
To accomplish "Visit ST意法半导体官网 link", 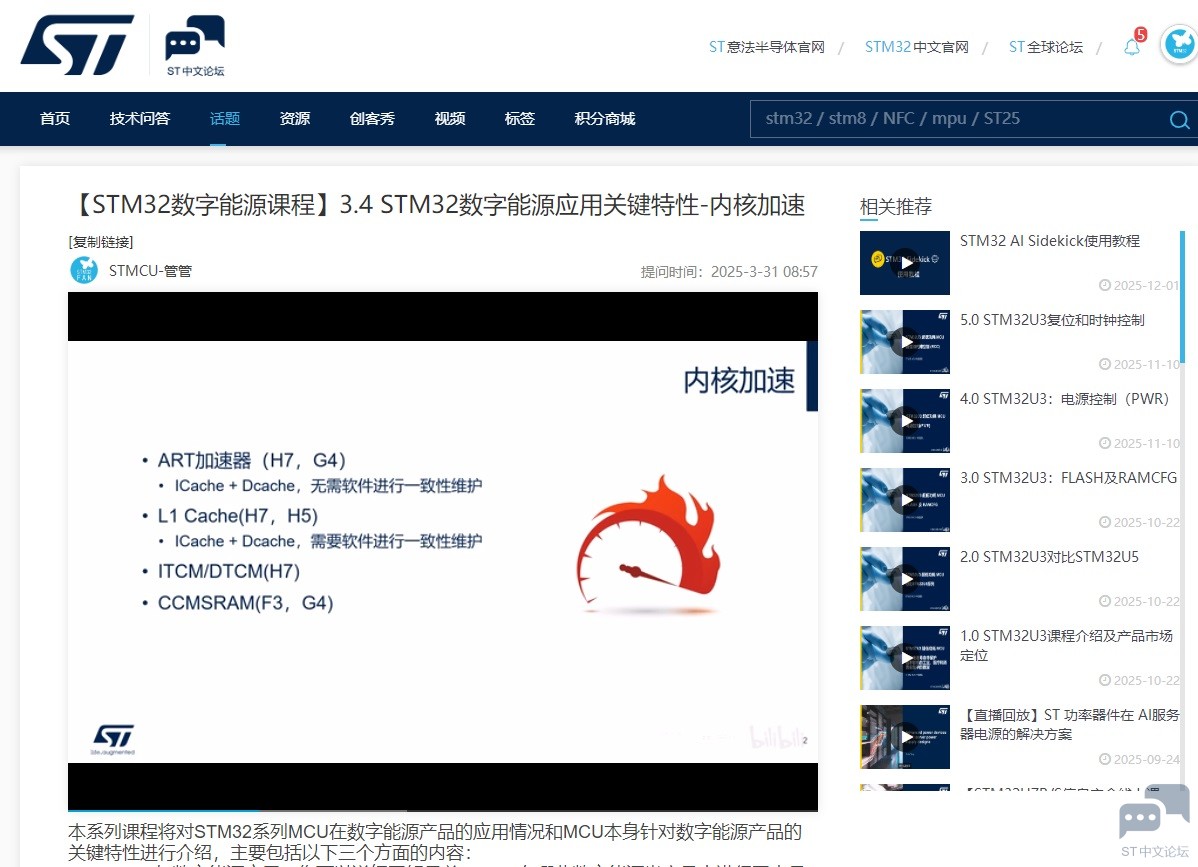I will [x=766, y=47].
